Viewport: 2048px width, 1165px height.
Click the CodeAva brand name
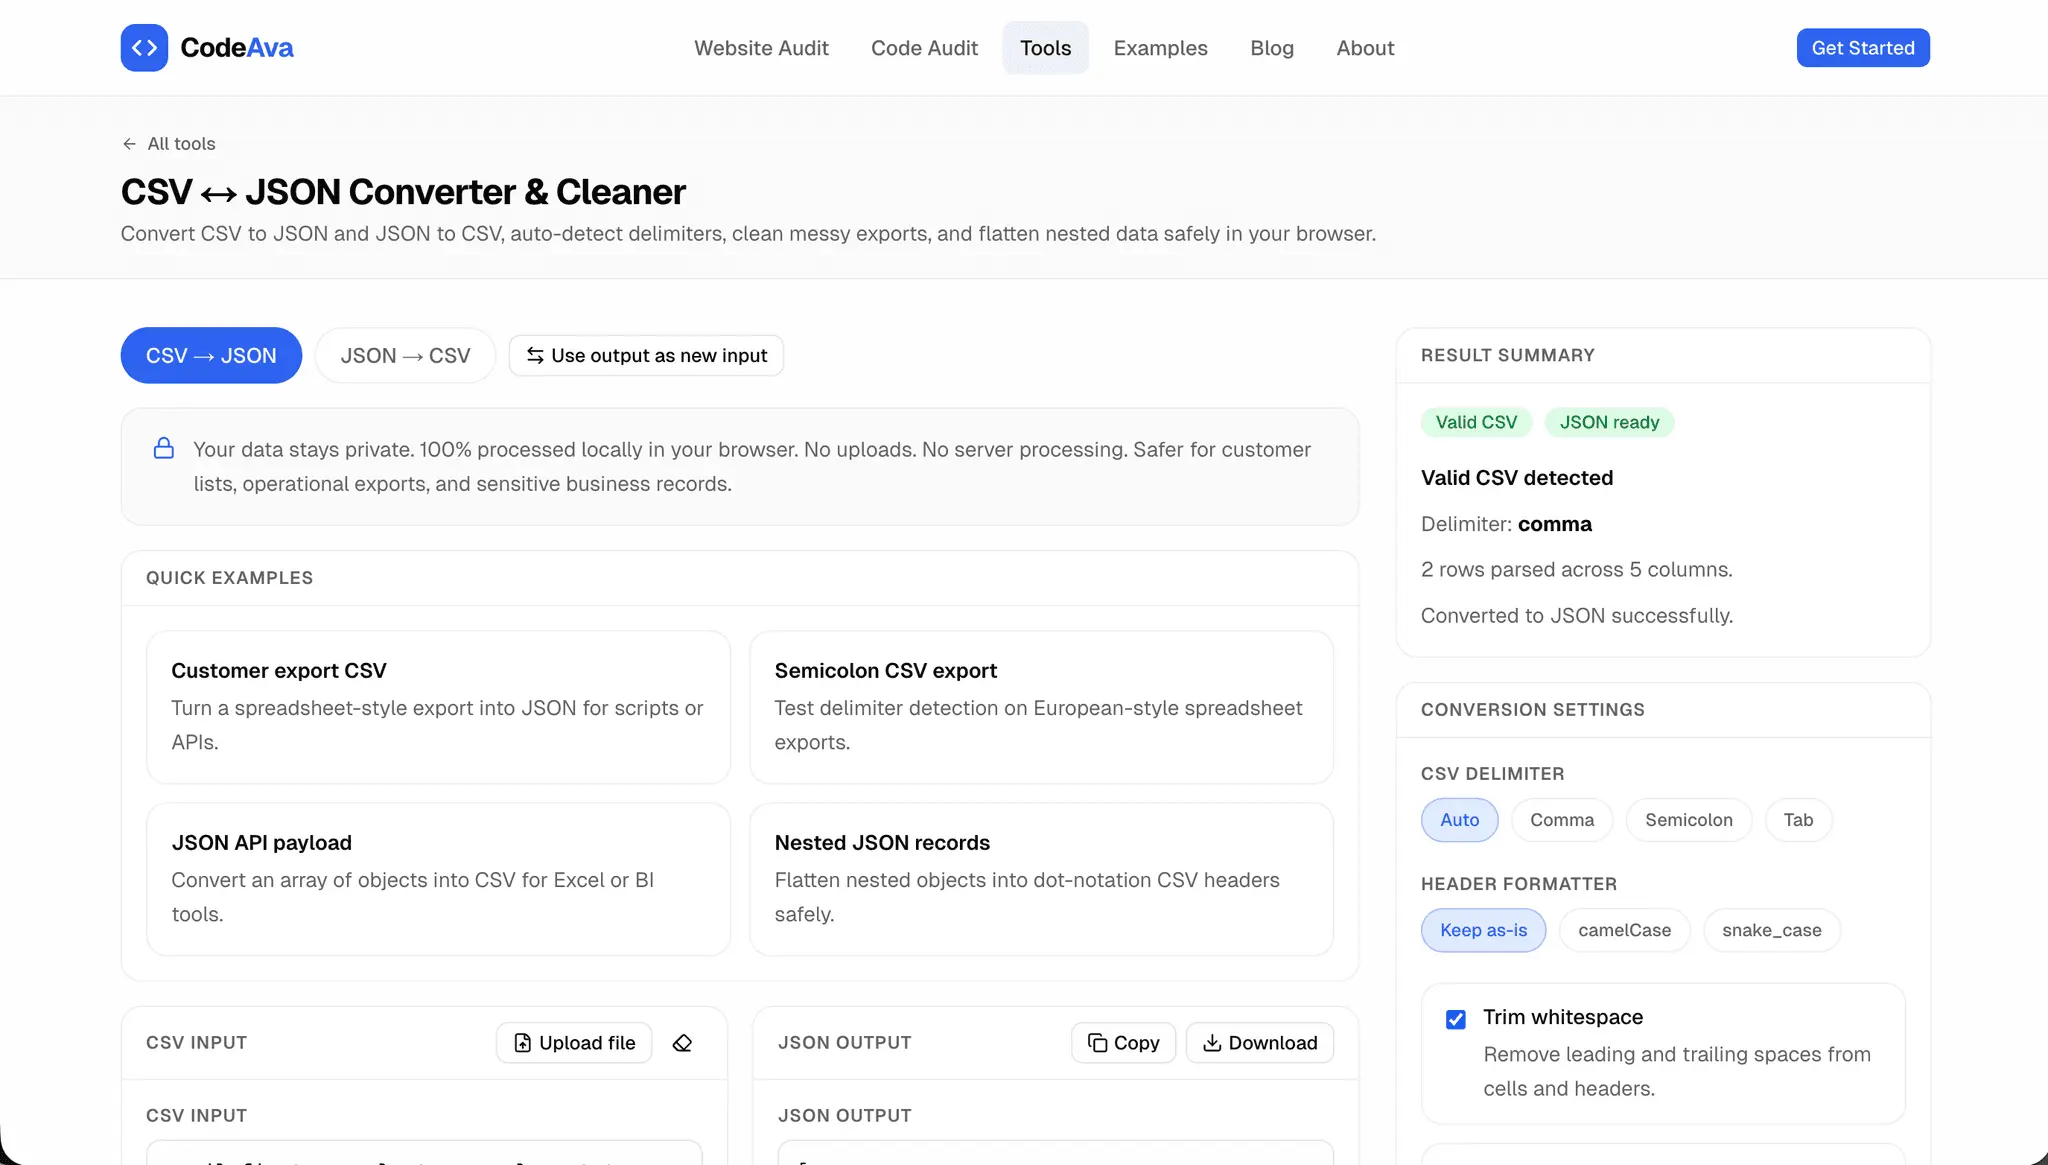click(237, 48)
